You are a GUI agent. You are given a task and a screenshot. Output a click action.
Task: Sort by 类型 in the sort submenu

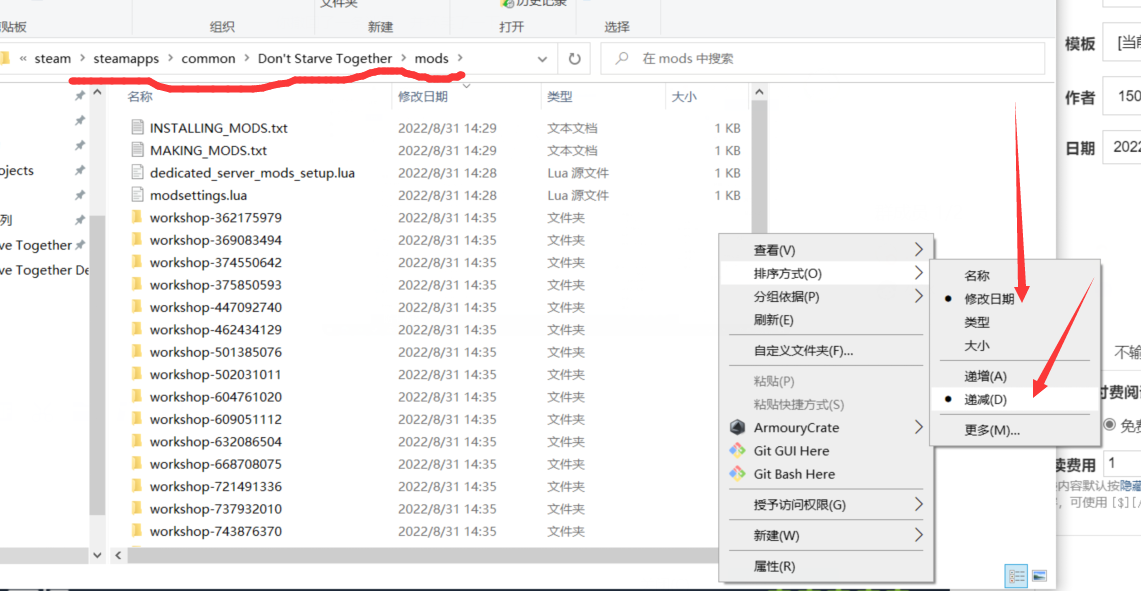tap(1015, 322)
